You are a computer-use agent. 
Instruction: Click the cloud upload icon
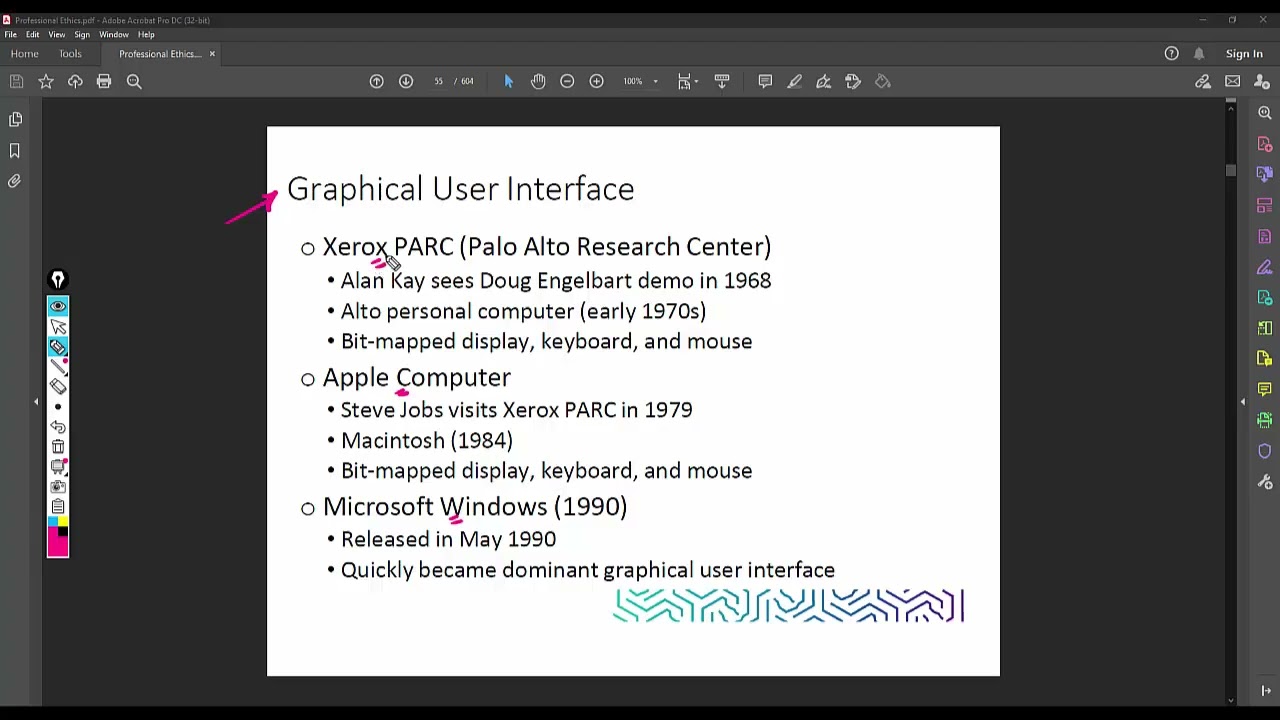pos(75,81)
